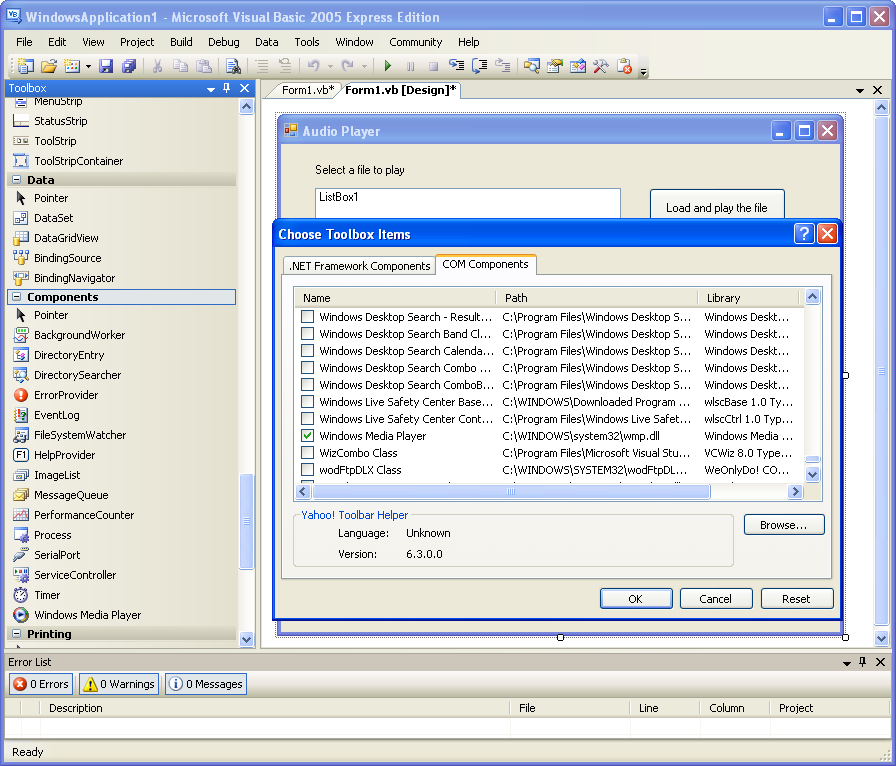The image size is (896, 766).
Task: Open the Community menu
Action: coord(415,42)
